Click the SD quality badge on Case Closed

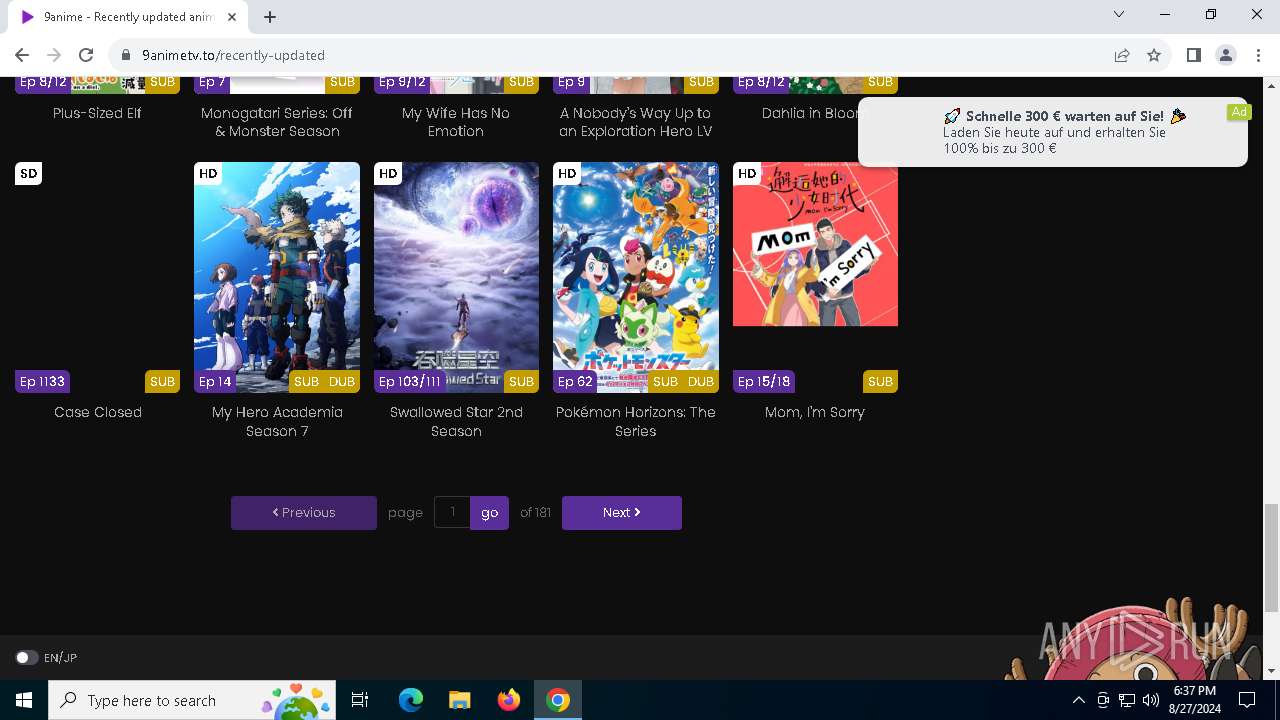(x=28, y=174)
